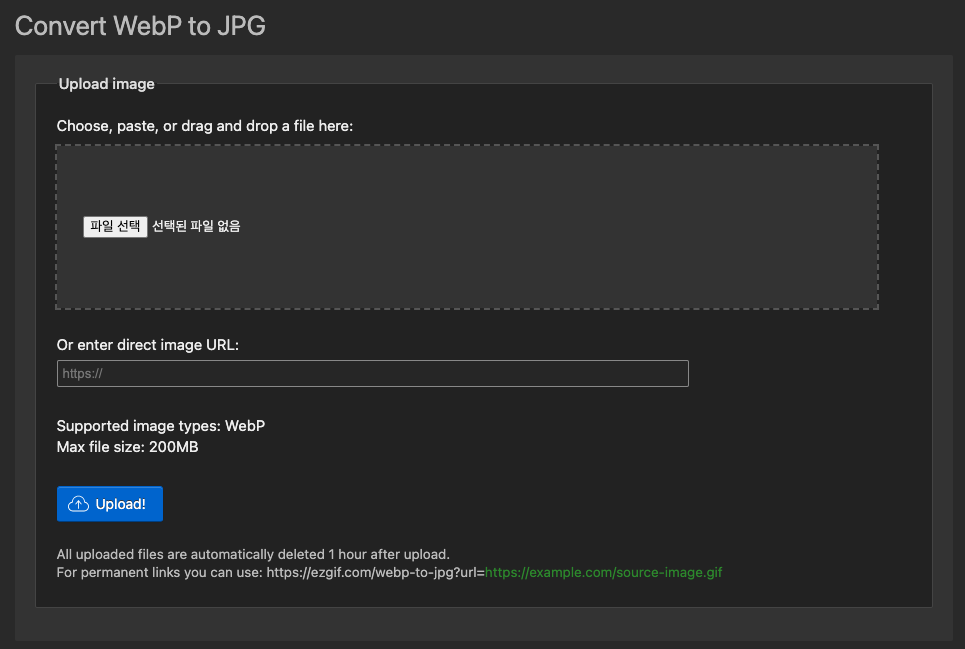The height and width of the screenshot is (649, 965).
Task: Click 'Choose, paste, or drag and drop' label
Action: point(205,125)
